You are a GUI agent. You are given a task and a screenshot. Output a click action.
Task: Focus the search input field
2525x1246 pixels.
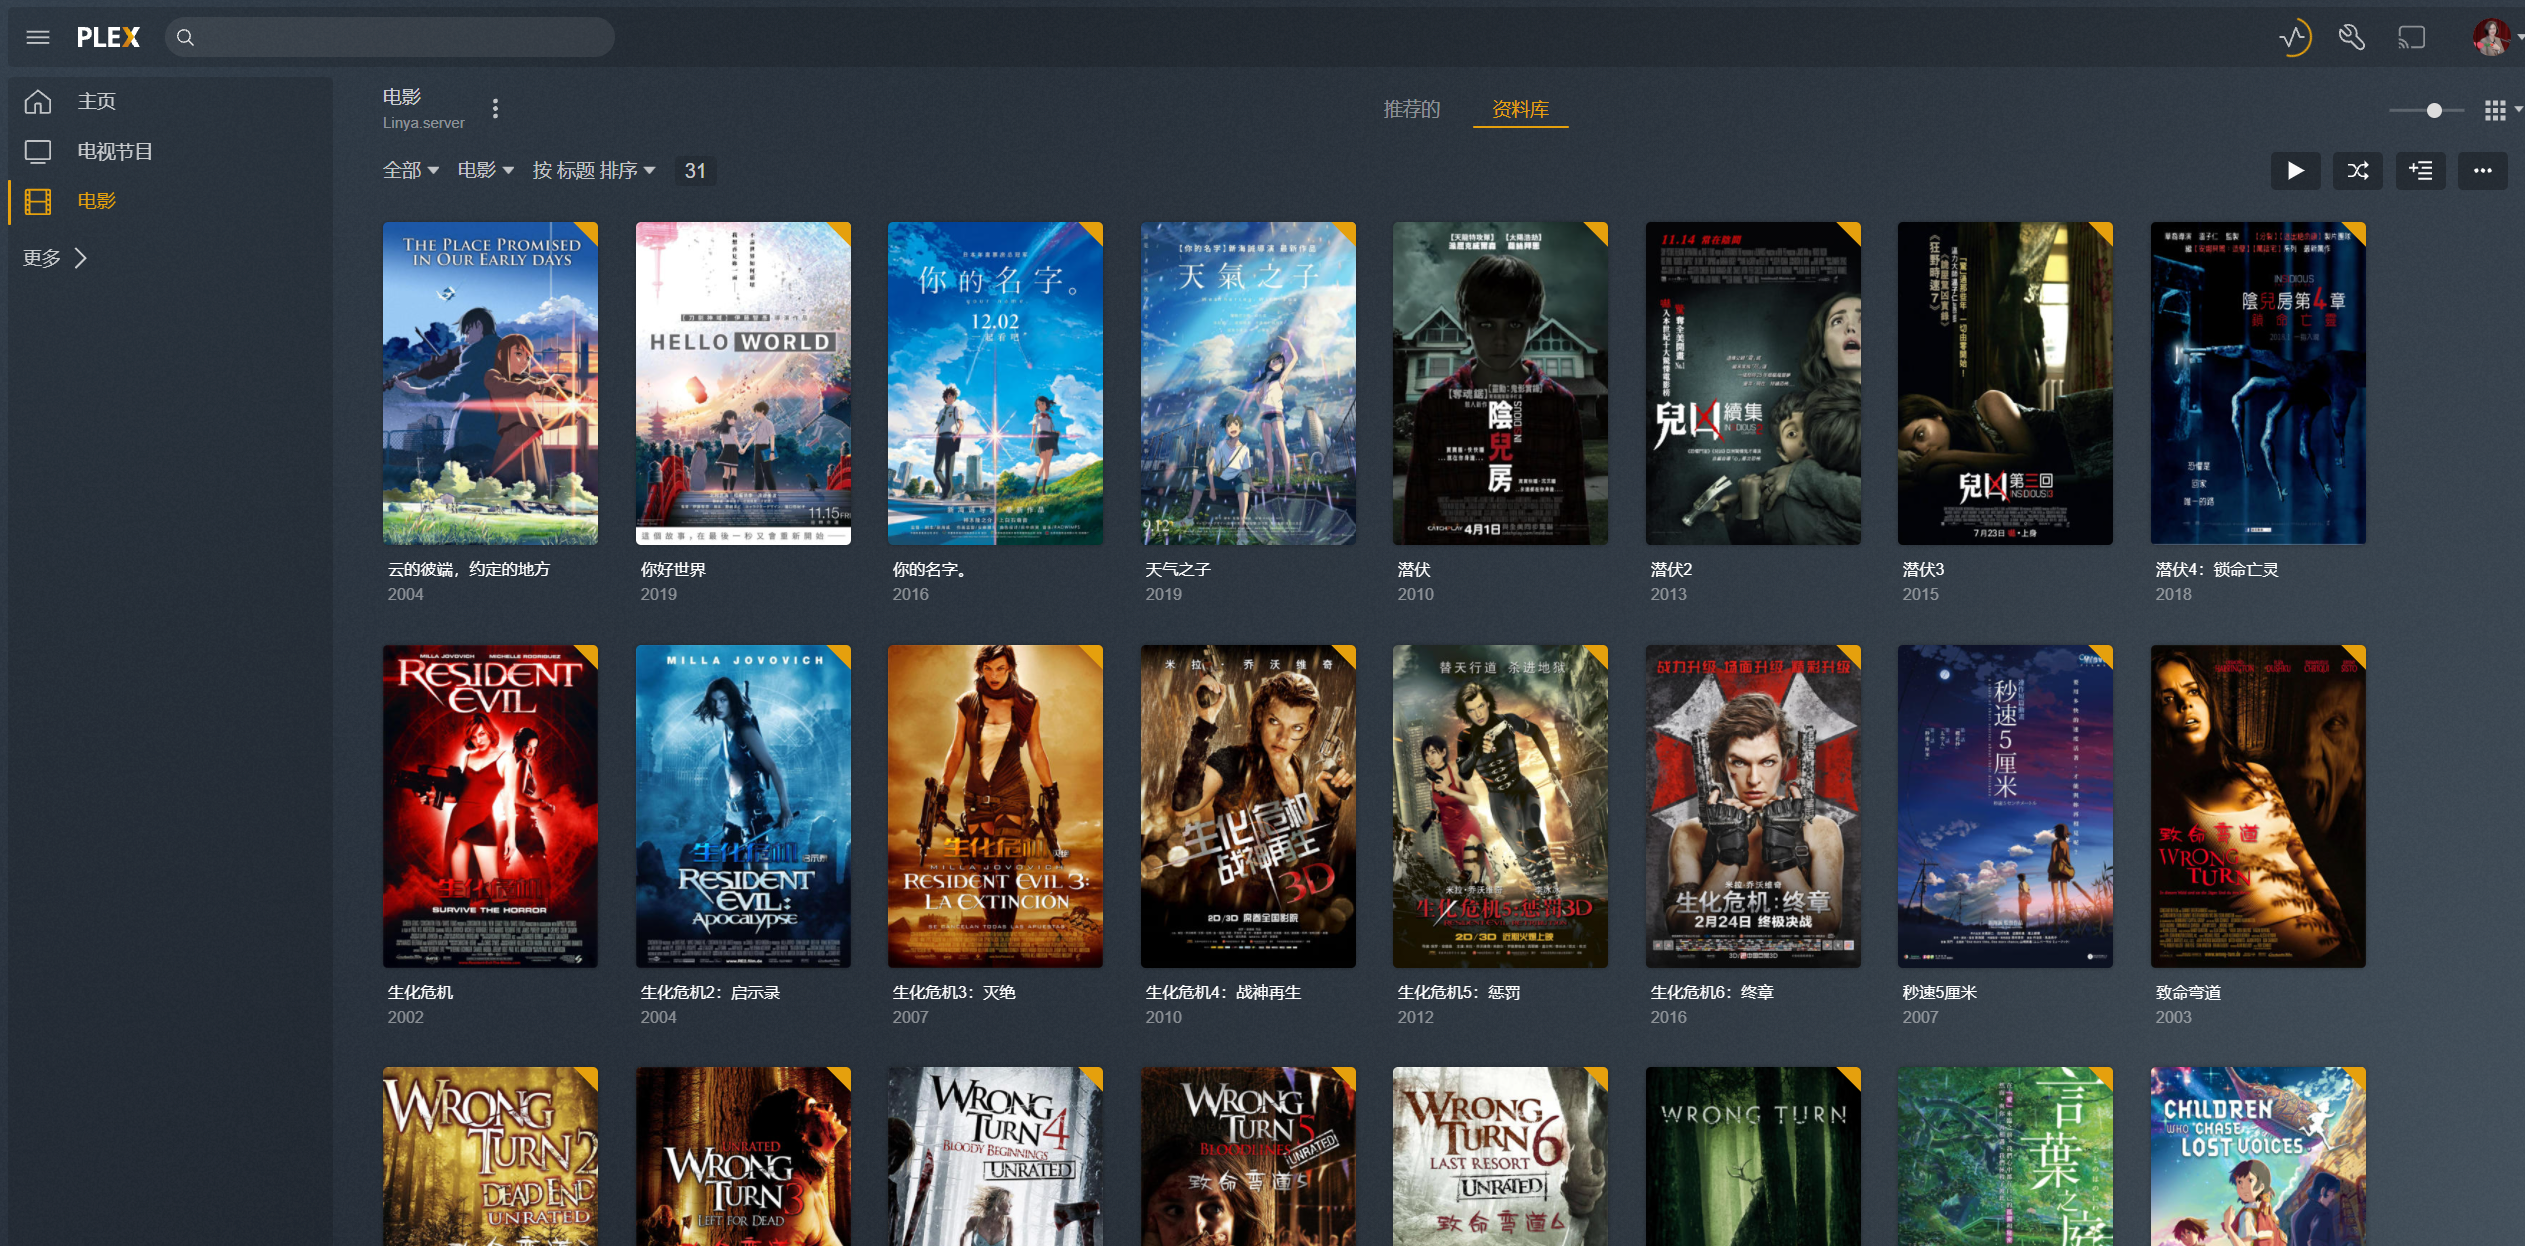tap(390, 37)
